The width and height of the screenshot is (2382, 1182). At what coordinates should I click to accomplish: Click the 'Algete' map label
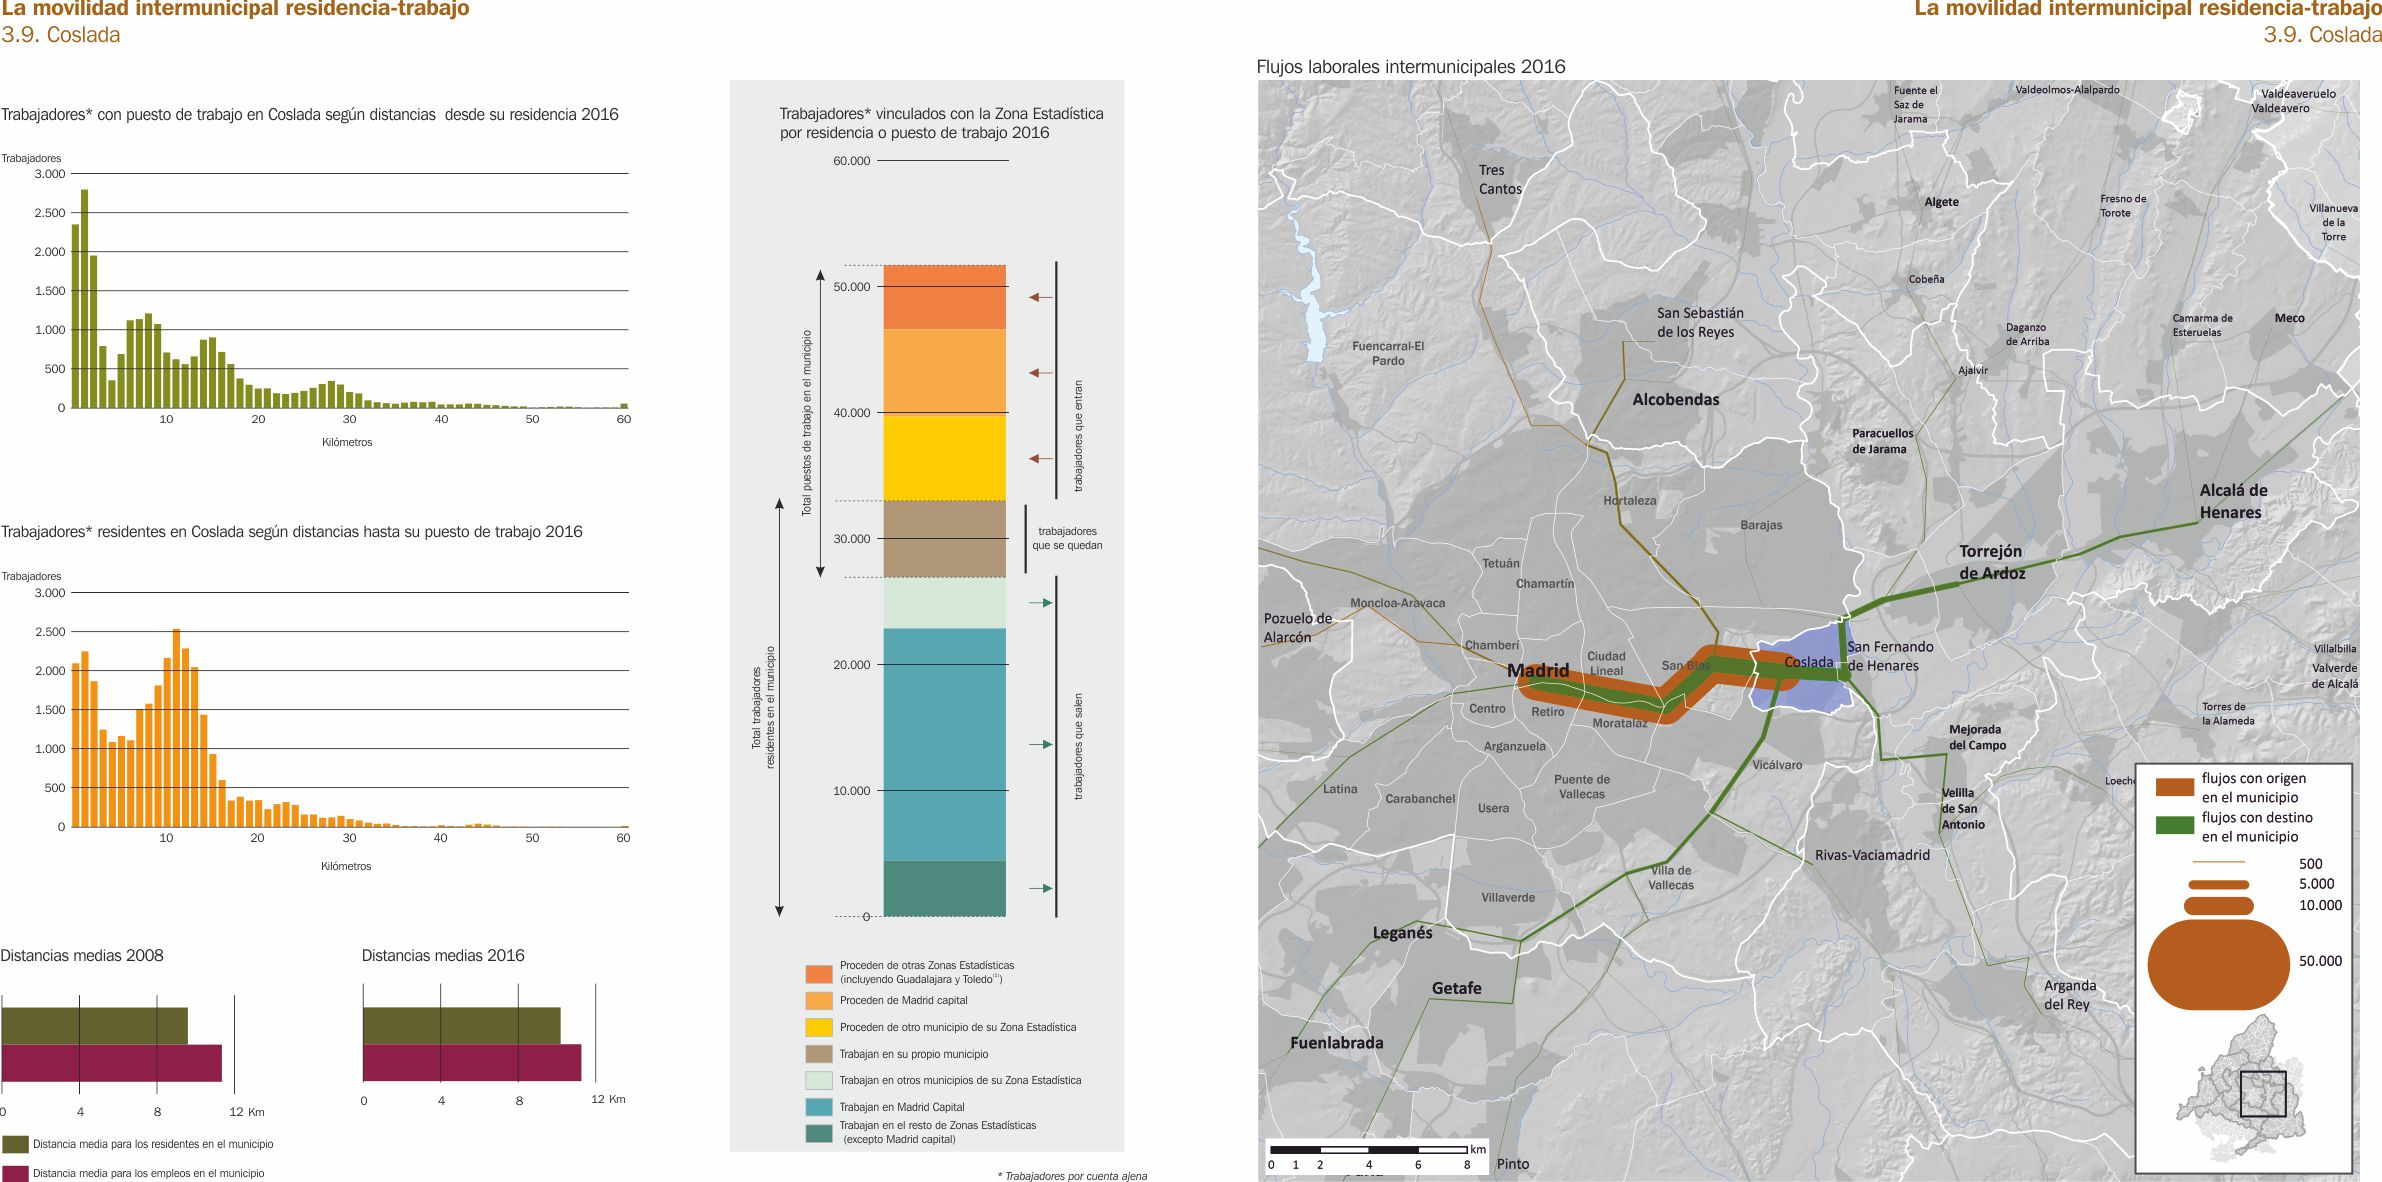[1941, 202]
